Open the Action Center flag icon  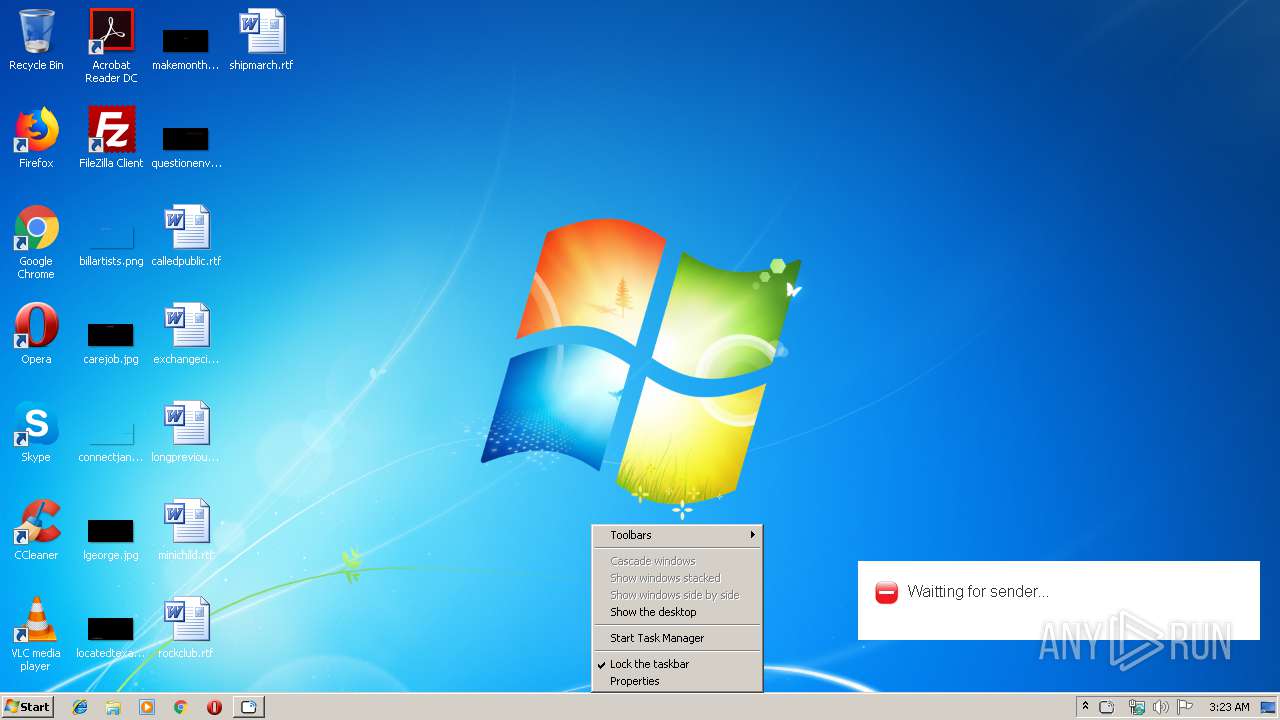point(1184,707)
